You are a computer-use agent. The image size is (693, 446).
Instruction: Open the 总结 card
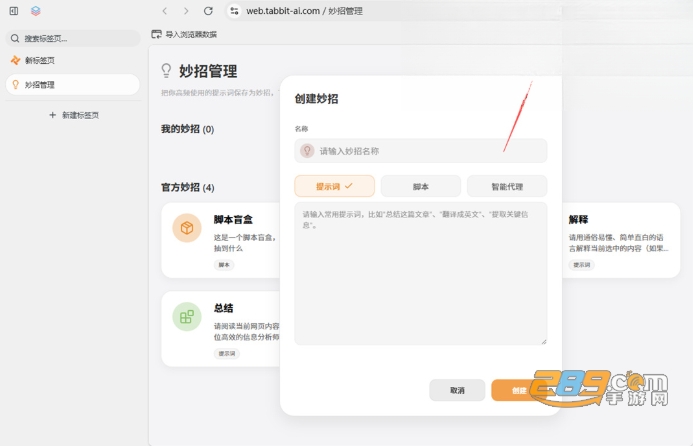click(x=221, y=329)
